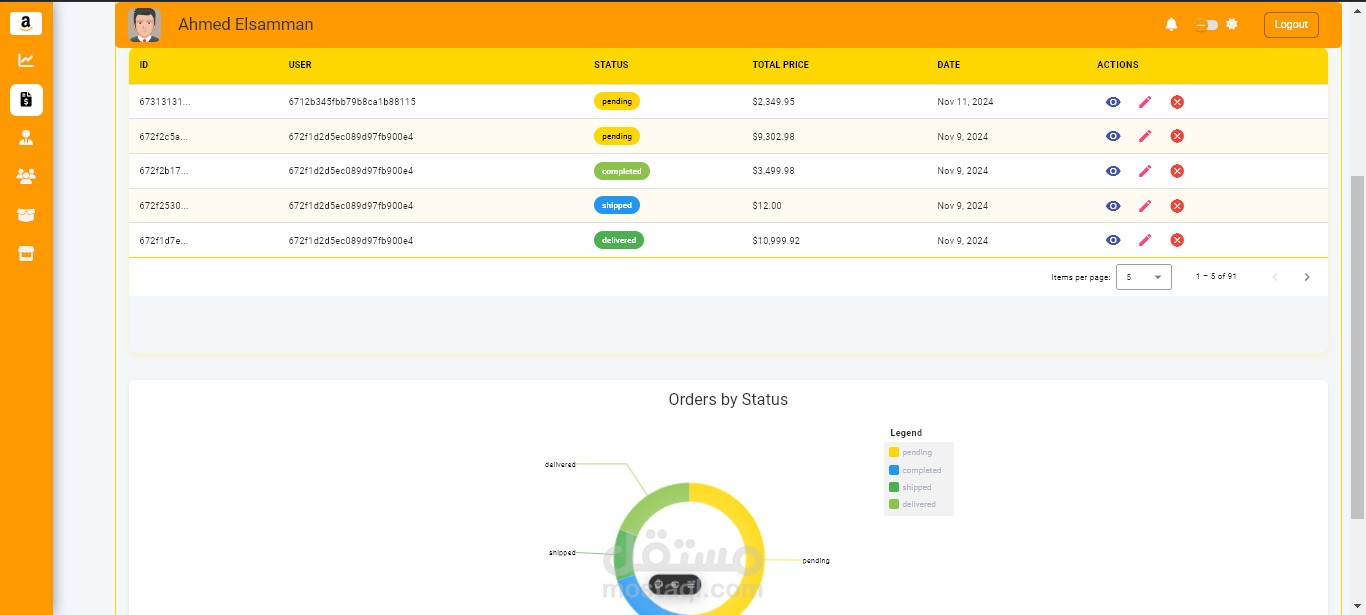Delete the $3,499.98 completed order
The height and width of the screenshot is (615, 1366).
[x=1177, y=171]
